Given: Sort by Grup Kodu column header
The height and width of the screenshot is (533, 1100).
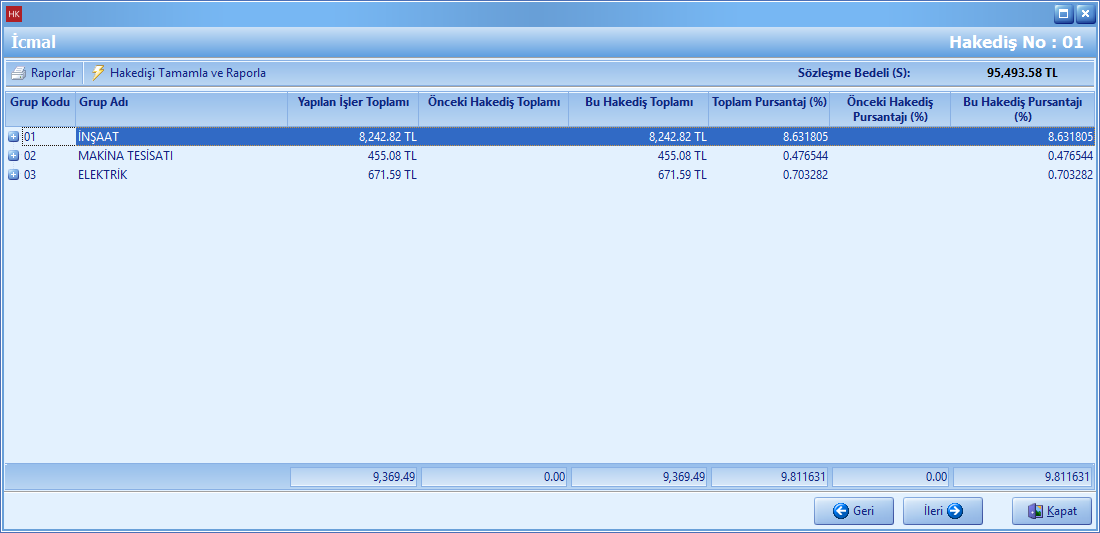Looking at the screenshot, I should 40,102.
